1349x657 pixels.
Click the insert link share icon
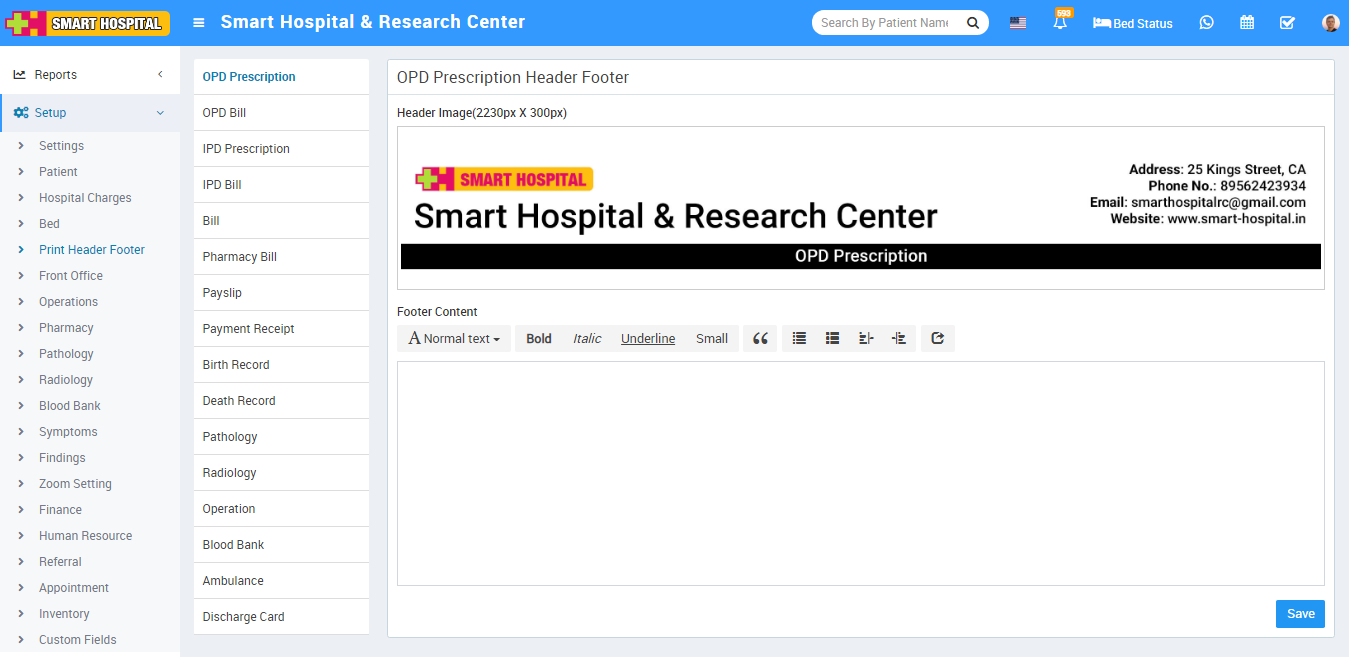pos(937,339)
